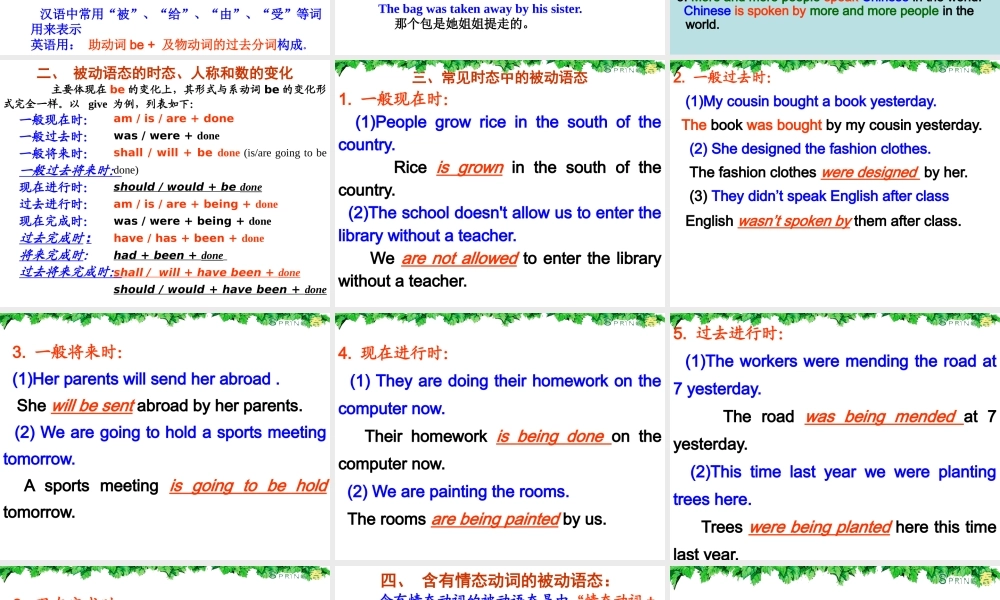Click '(2) We are painting the rooms.'
Viewport: 1000px width, 600px height.
coord(458,492)
